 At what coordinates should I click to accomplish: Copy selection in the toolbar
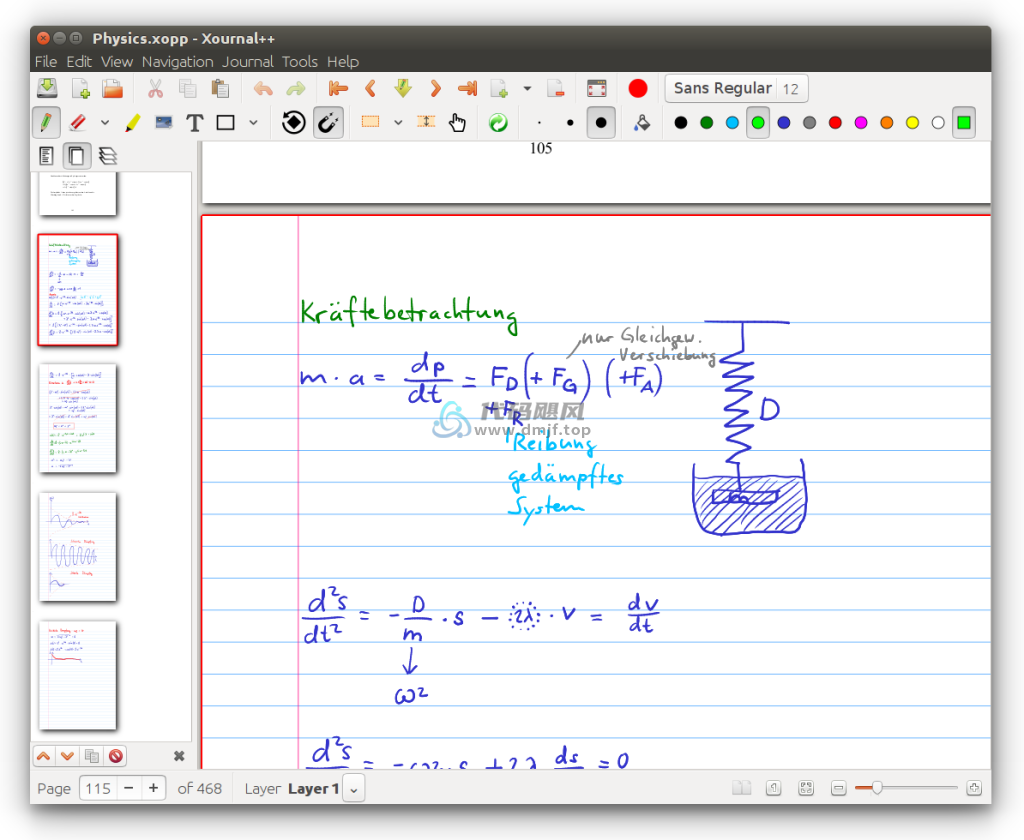coord(188,88)
